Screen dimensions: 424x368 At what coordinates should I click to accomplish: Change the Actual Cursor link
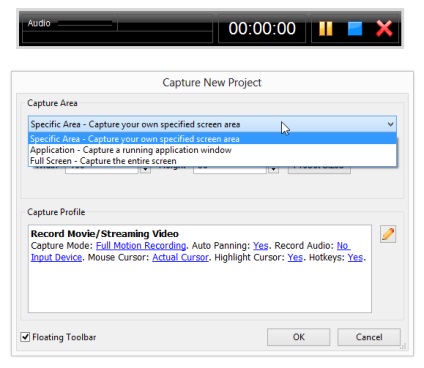[180, 257]
